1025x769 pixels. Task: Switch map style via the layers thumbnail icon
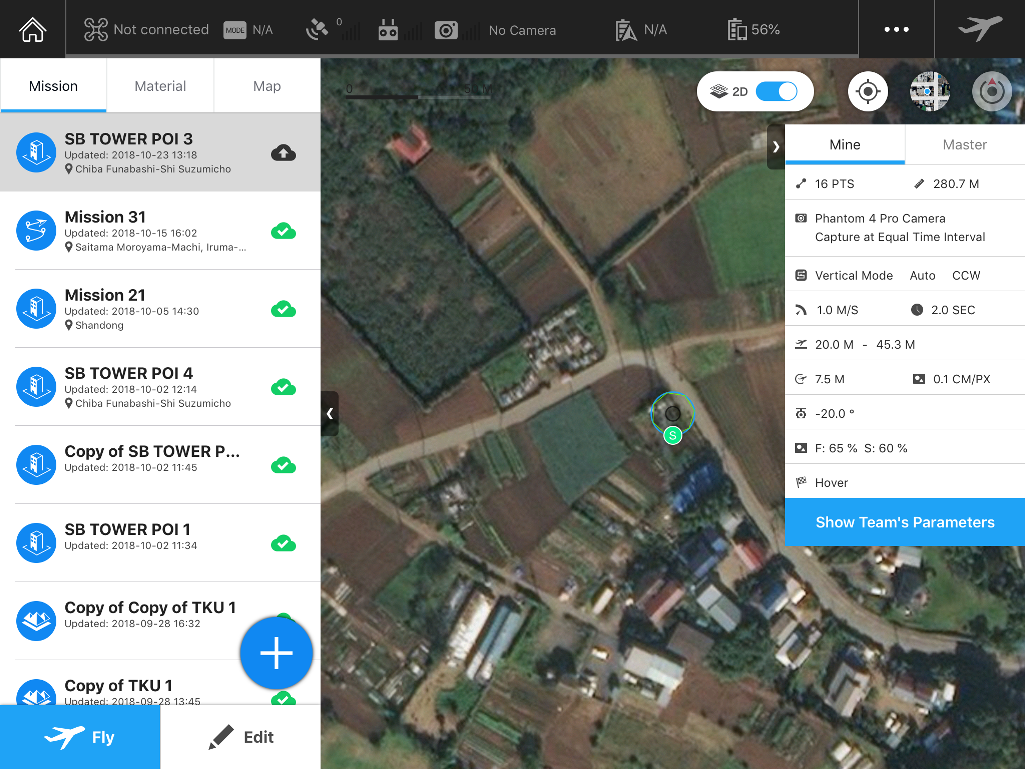[929, 91]
